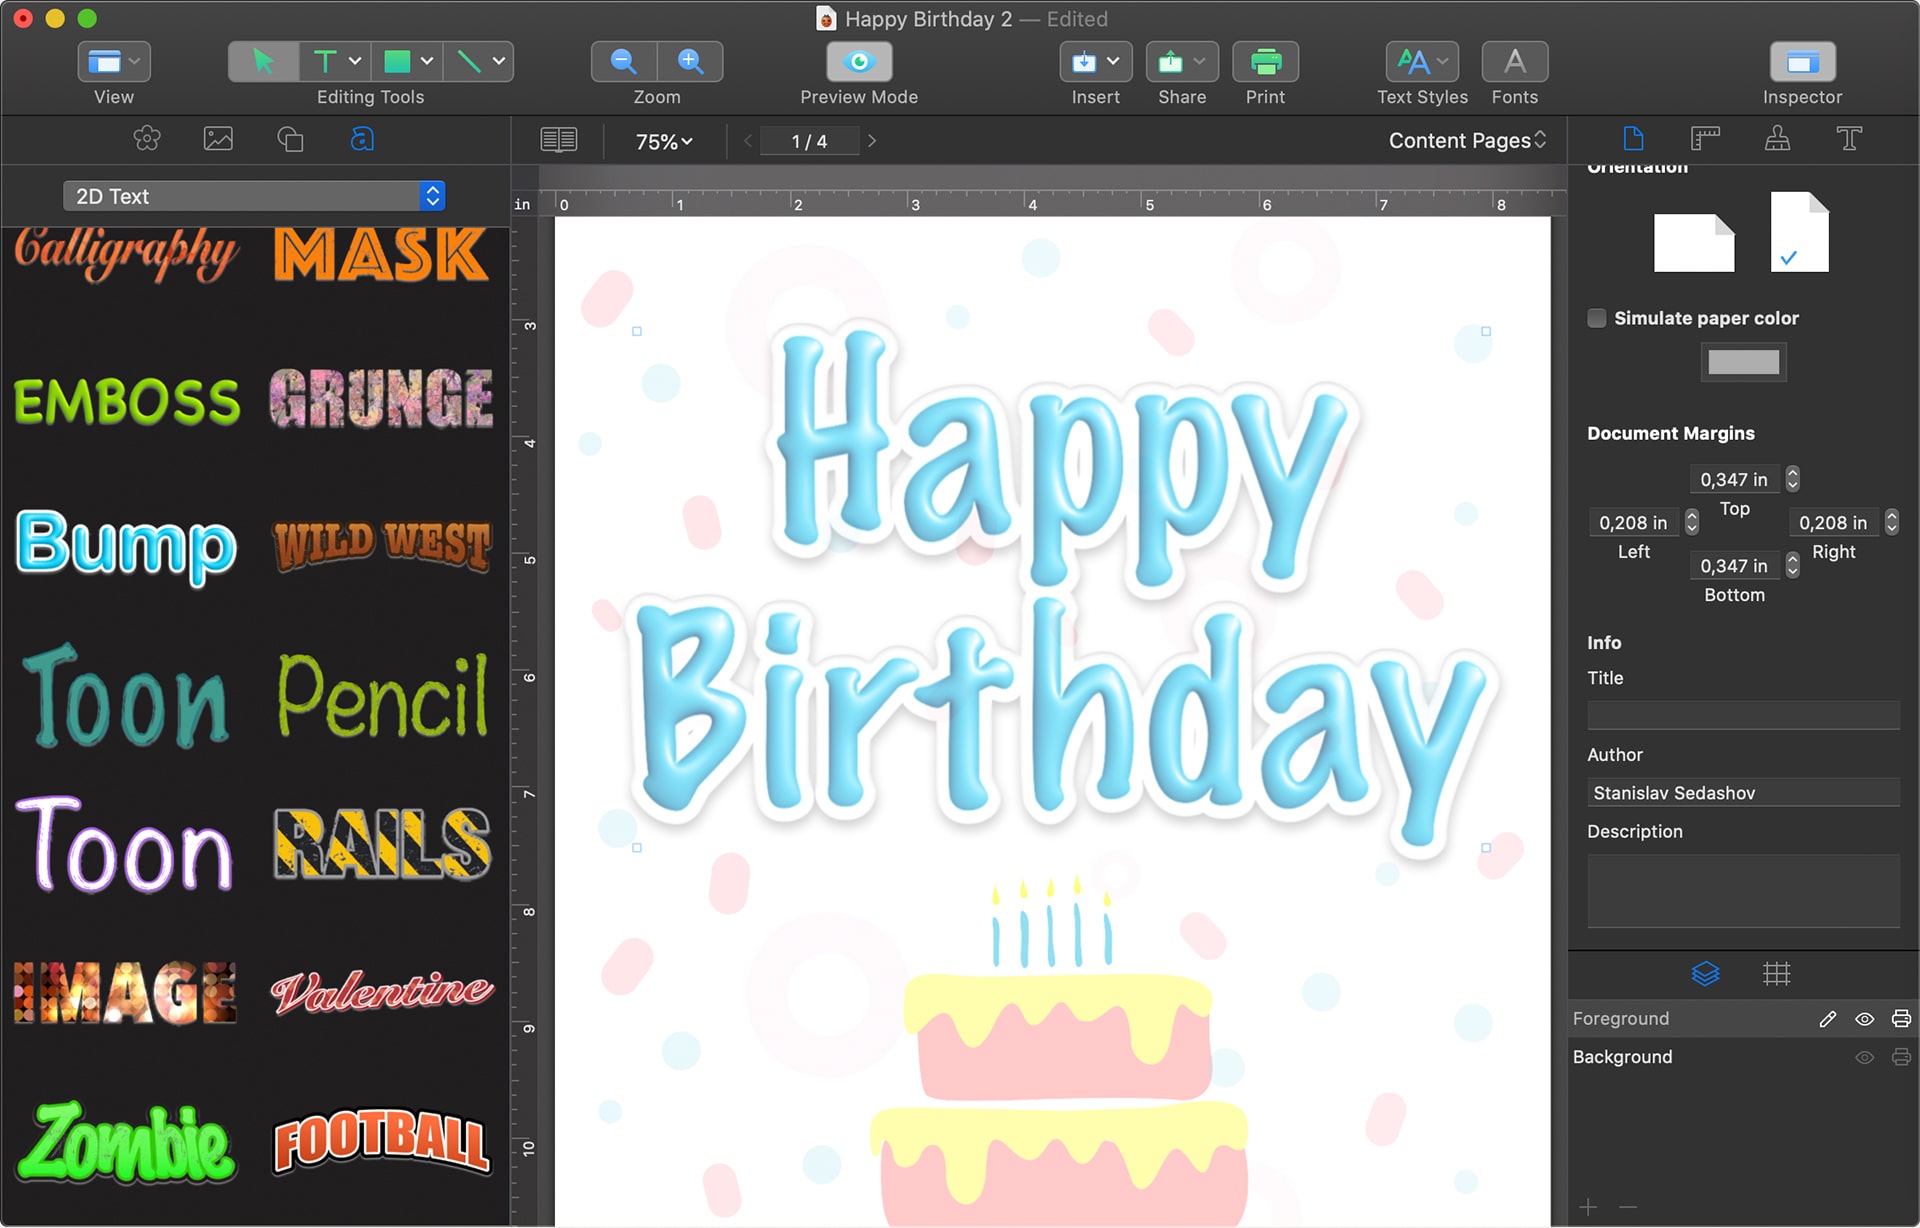Enable Simulate paper color checkbox
1920x1228 pixels.
[1597, 318]
